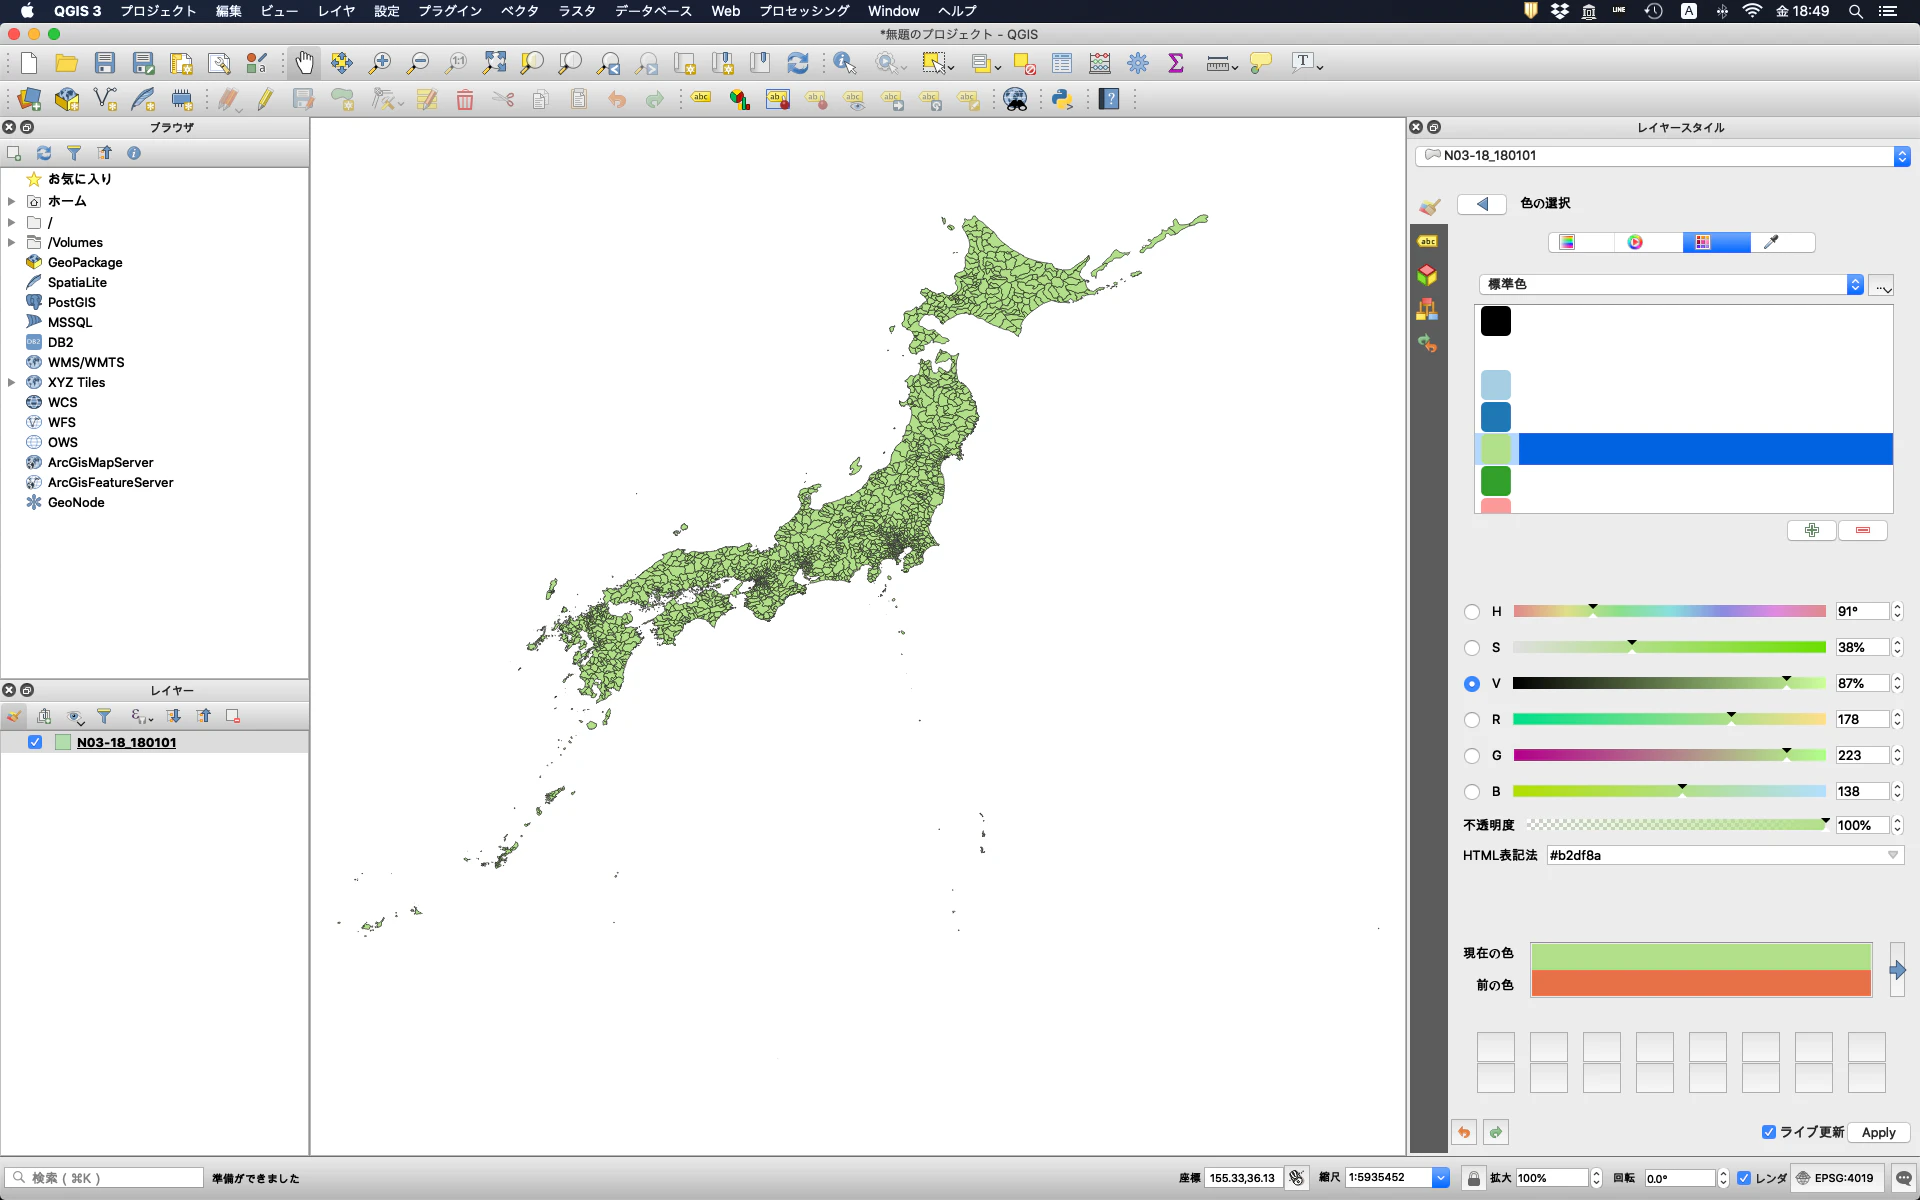1920x1200 pixels.
Task: Open the Statistical Summary panel
Action: click(x=1176, y=62)
